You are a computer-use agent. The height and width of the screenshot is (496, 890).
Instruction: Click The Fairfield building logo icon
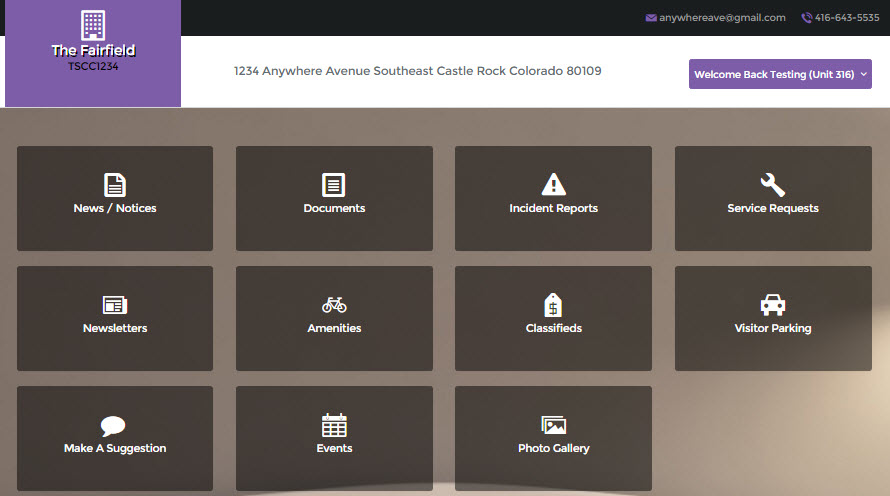(93, 25)
